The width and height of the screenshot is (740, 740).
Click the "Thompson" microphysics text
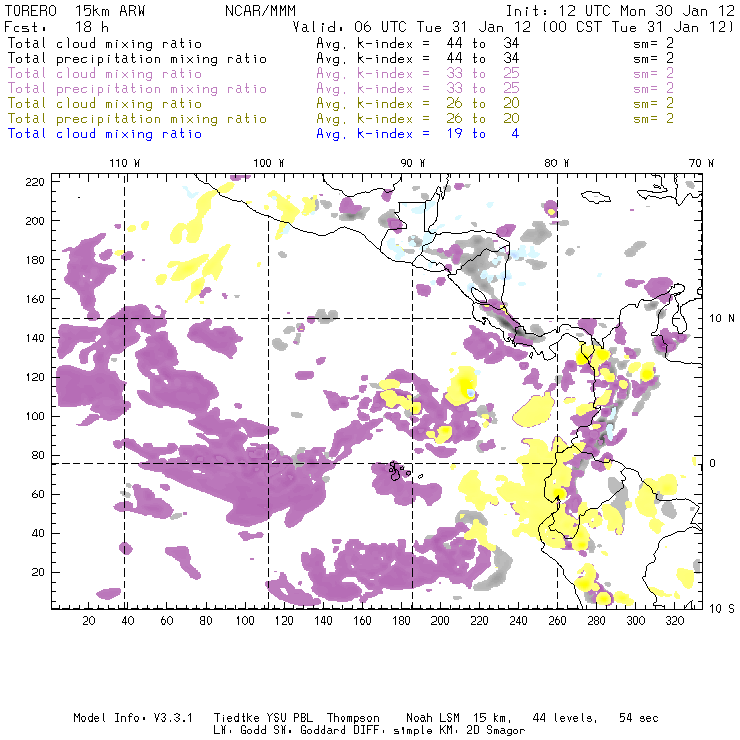click(x=353, y=718)
